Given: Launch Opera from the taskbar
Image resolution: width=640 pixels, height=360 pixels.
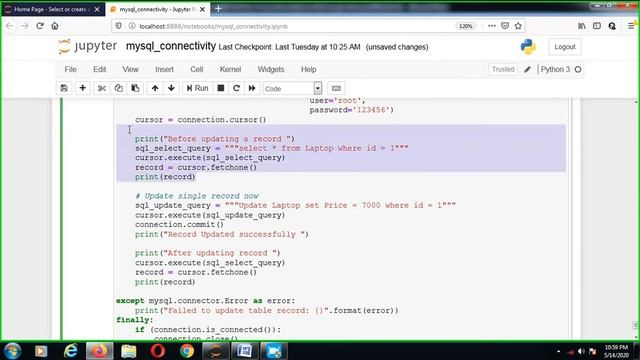Looking at the screenshot, I should click(x=158, y=351).
